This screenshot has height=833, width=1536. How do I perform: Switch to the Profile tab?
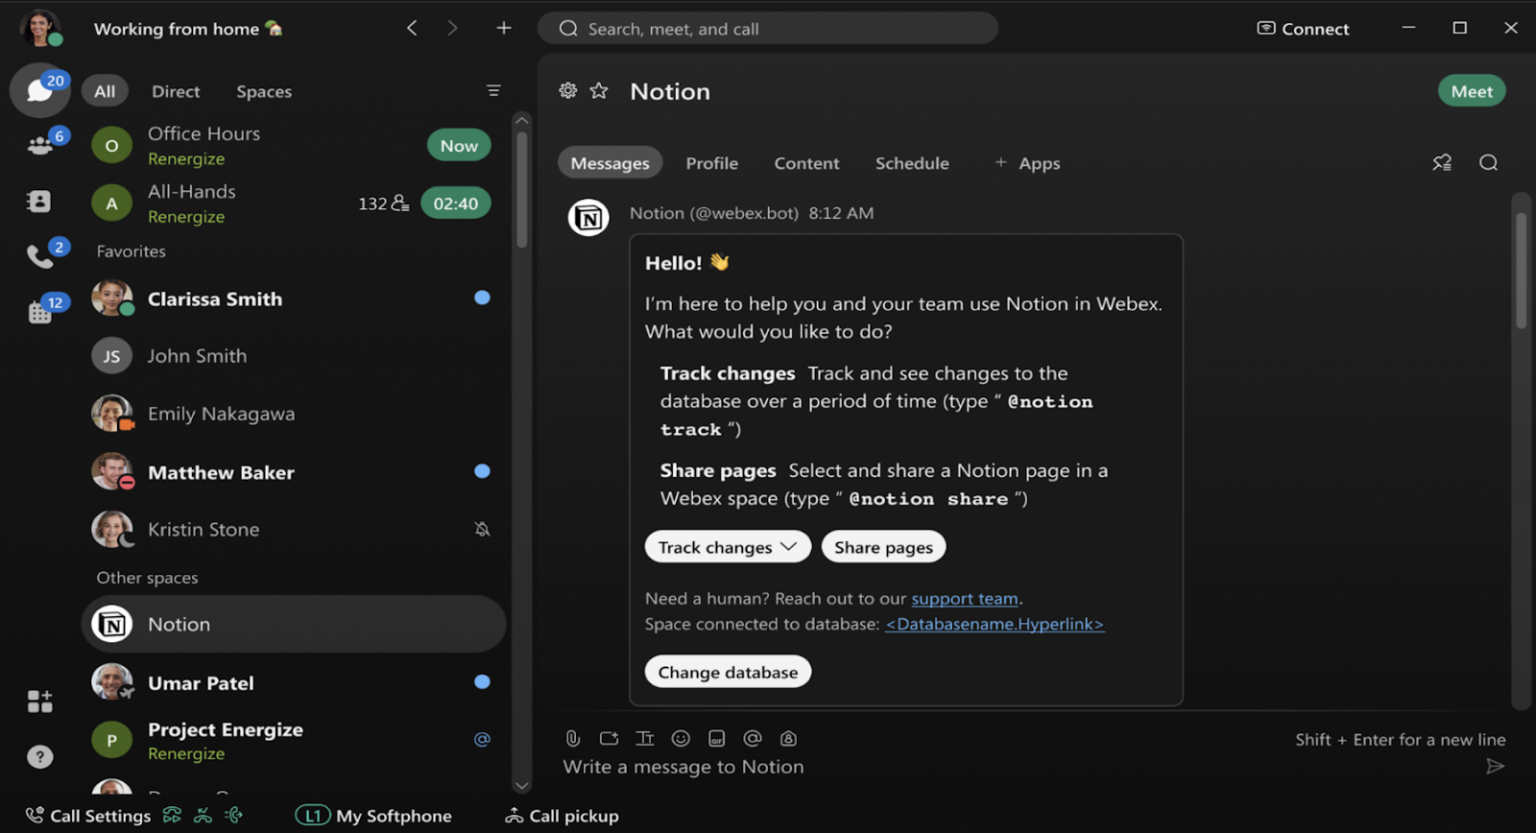[712, 163]
